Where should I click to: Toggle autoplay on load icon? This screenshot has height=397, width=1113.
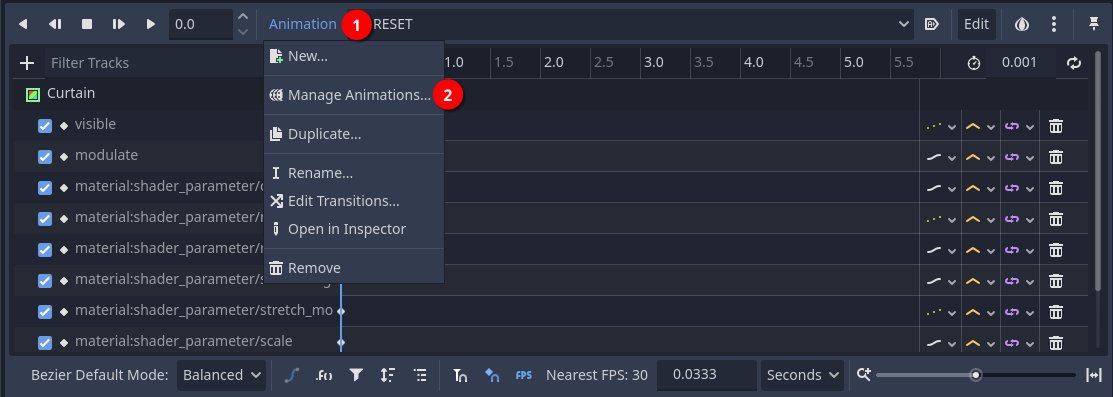[932, 24]
